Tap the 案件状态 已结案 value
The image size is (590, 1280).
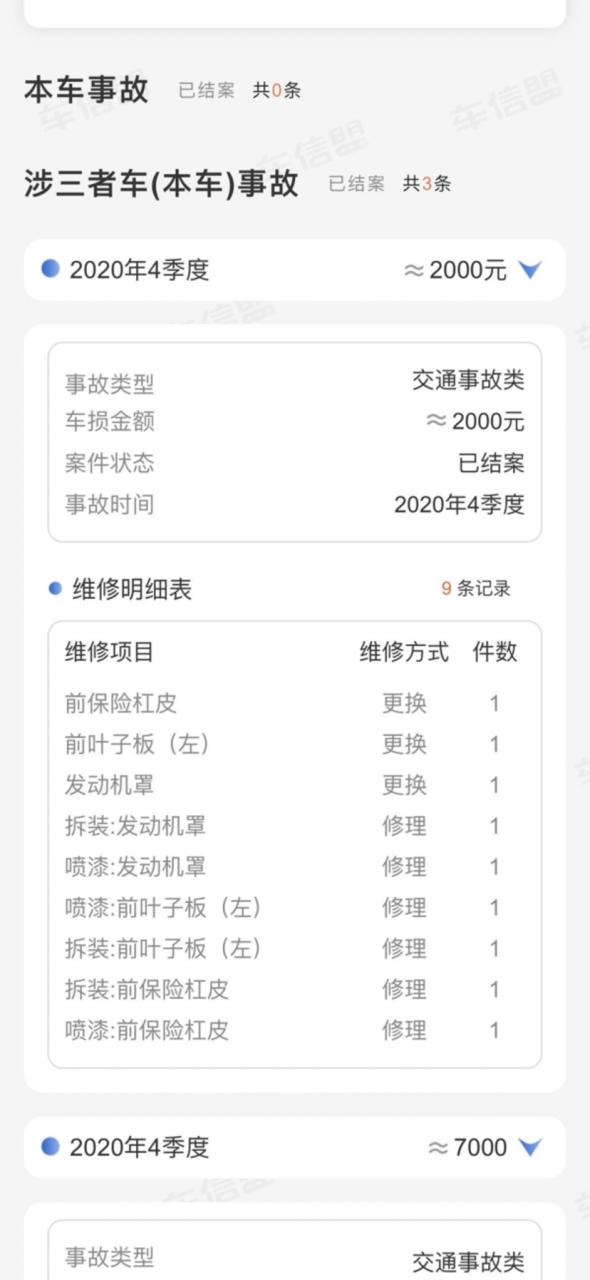point(491,463)
